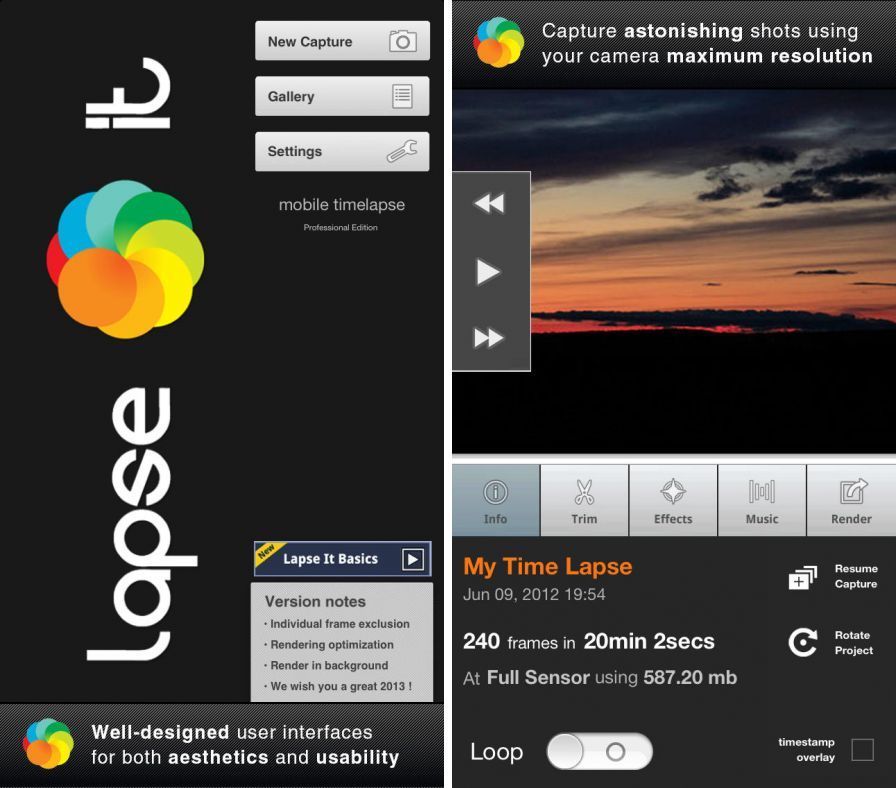Rewind the video playback
This screenshot has width=896, height=788.
[x=491, y=203]
